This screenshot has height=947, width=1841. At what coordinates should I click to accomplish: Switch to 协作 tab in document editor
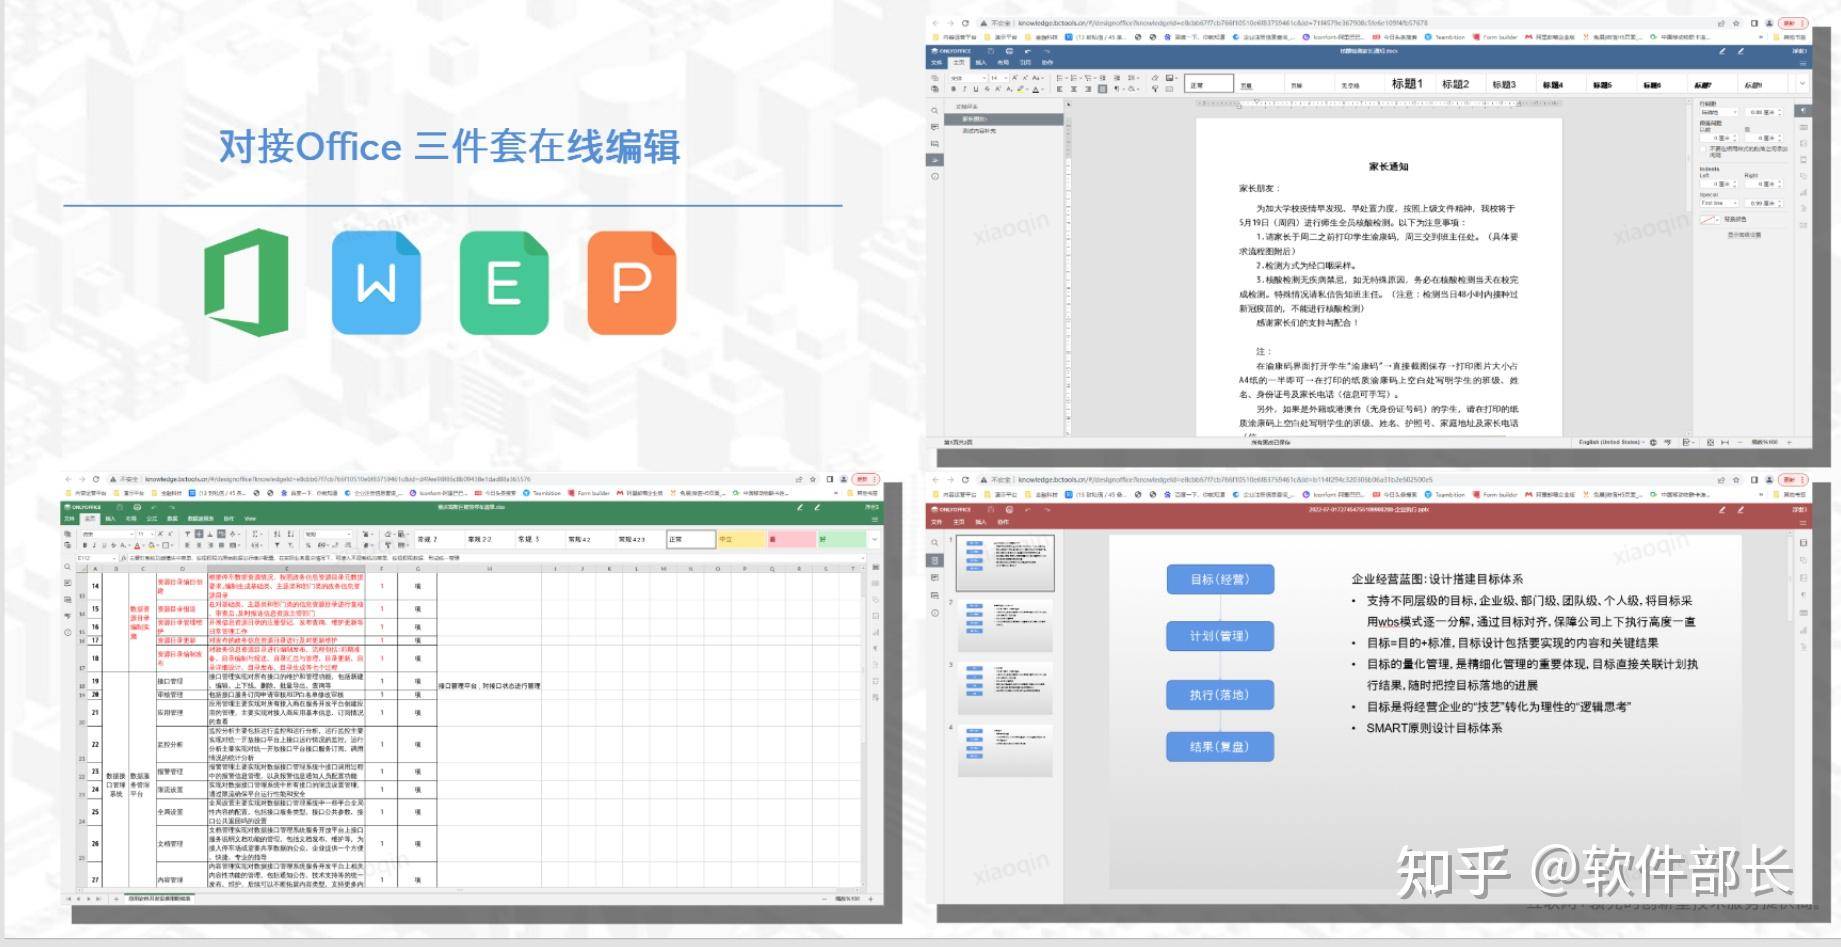[1047, 62]
